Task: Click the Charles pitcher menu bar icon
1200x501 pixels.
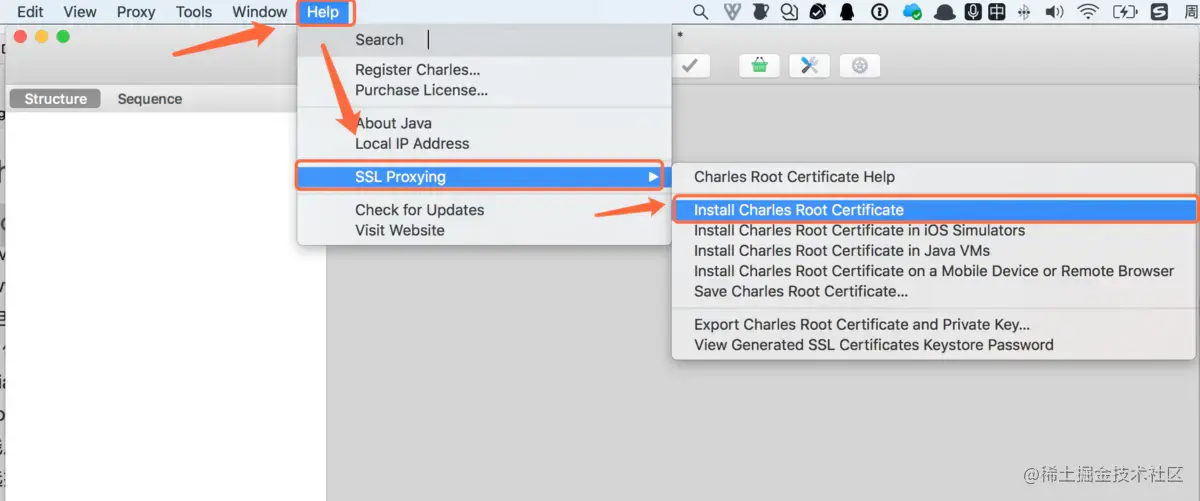Action: 760,12
